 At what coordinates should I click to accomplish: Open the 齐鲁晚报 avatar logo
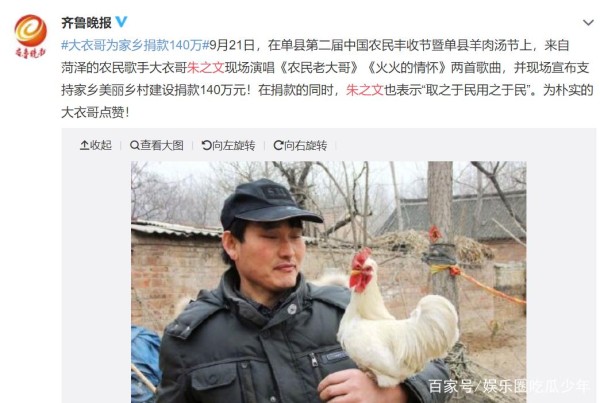[31, 36]
